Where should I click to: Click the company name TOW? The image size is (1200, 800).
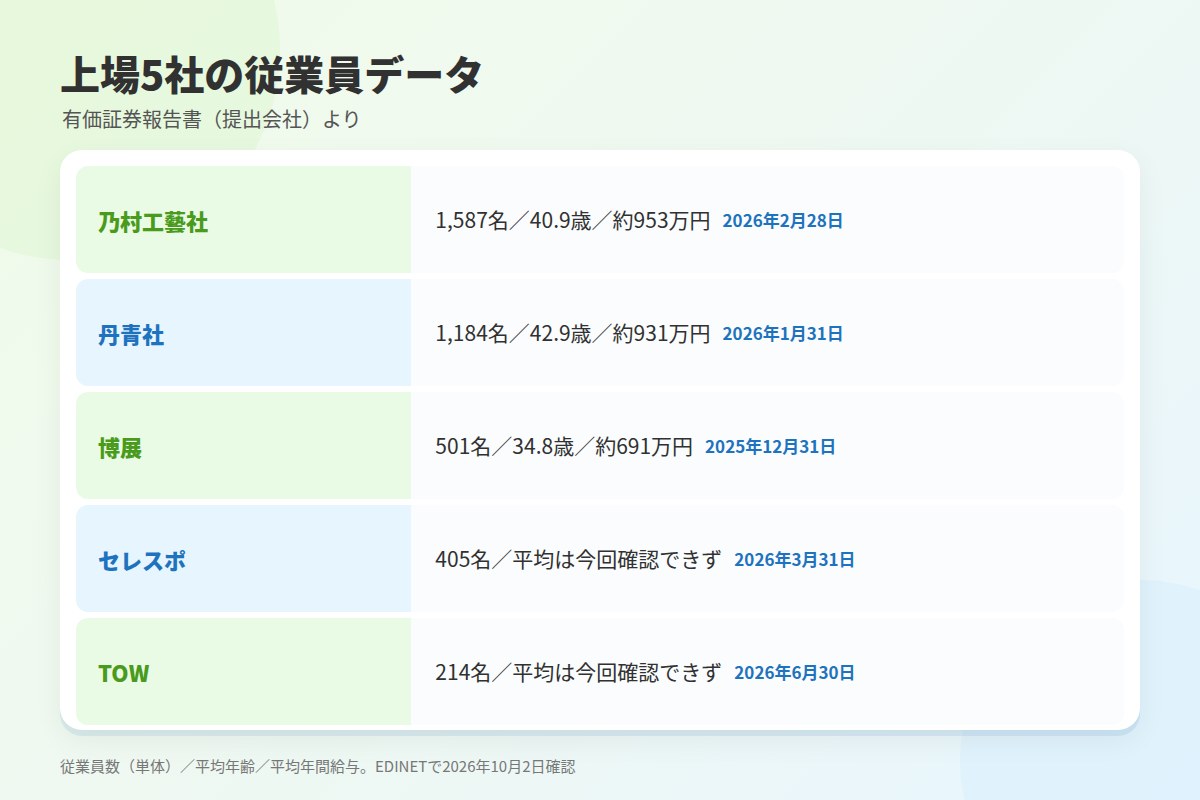(x=123, y=674)
